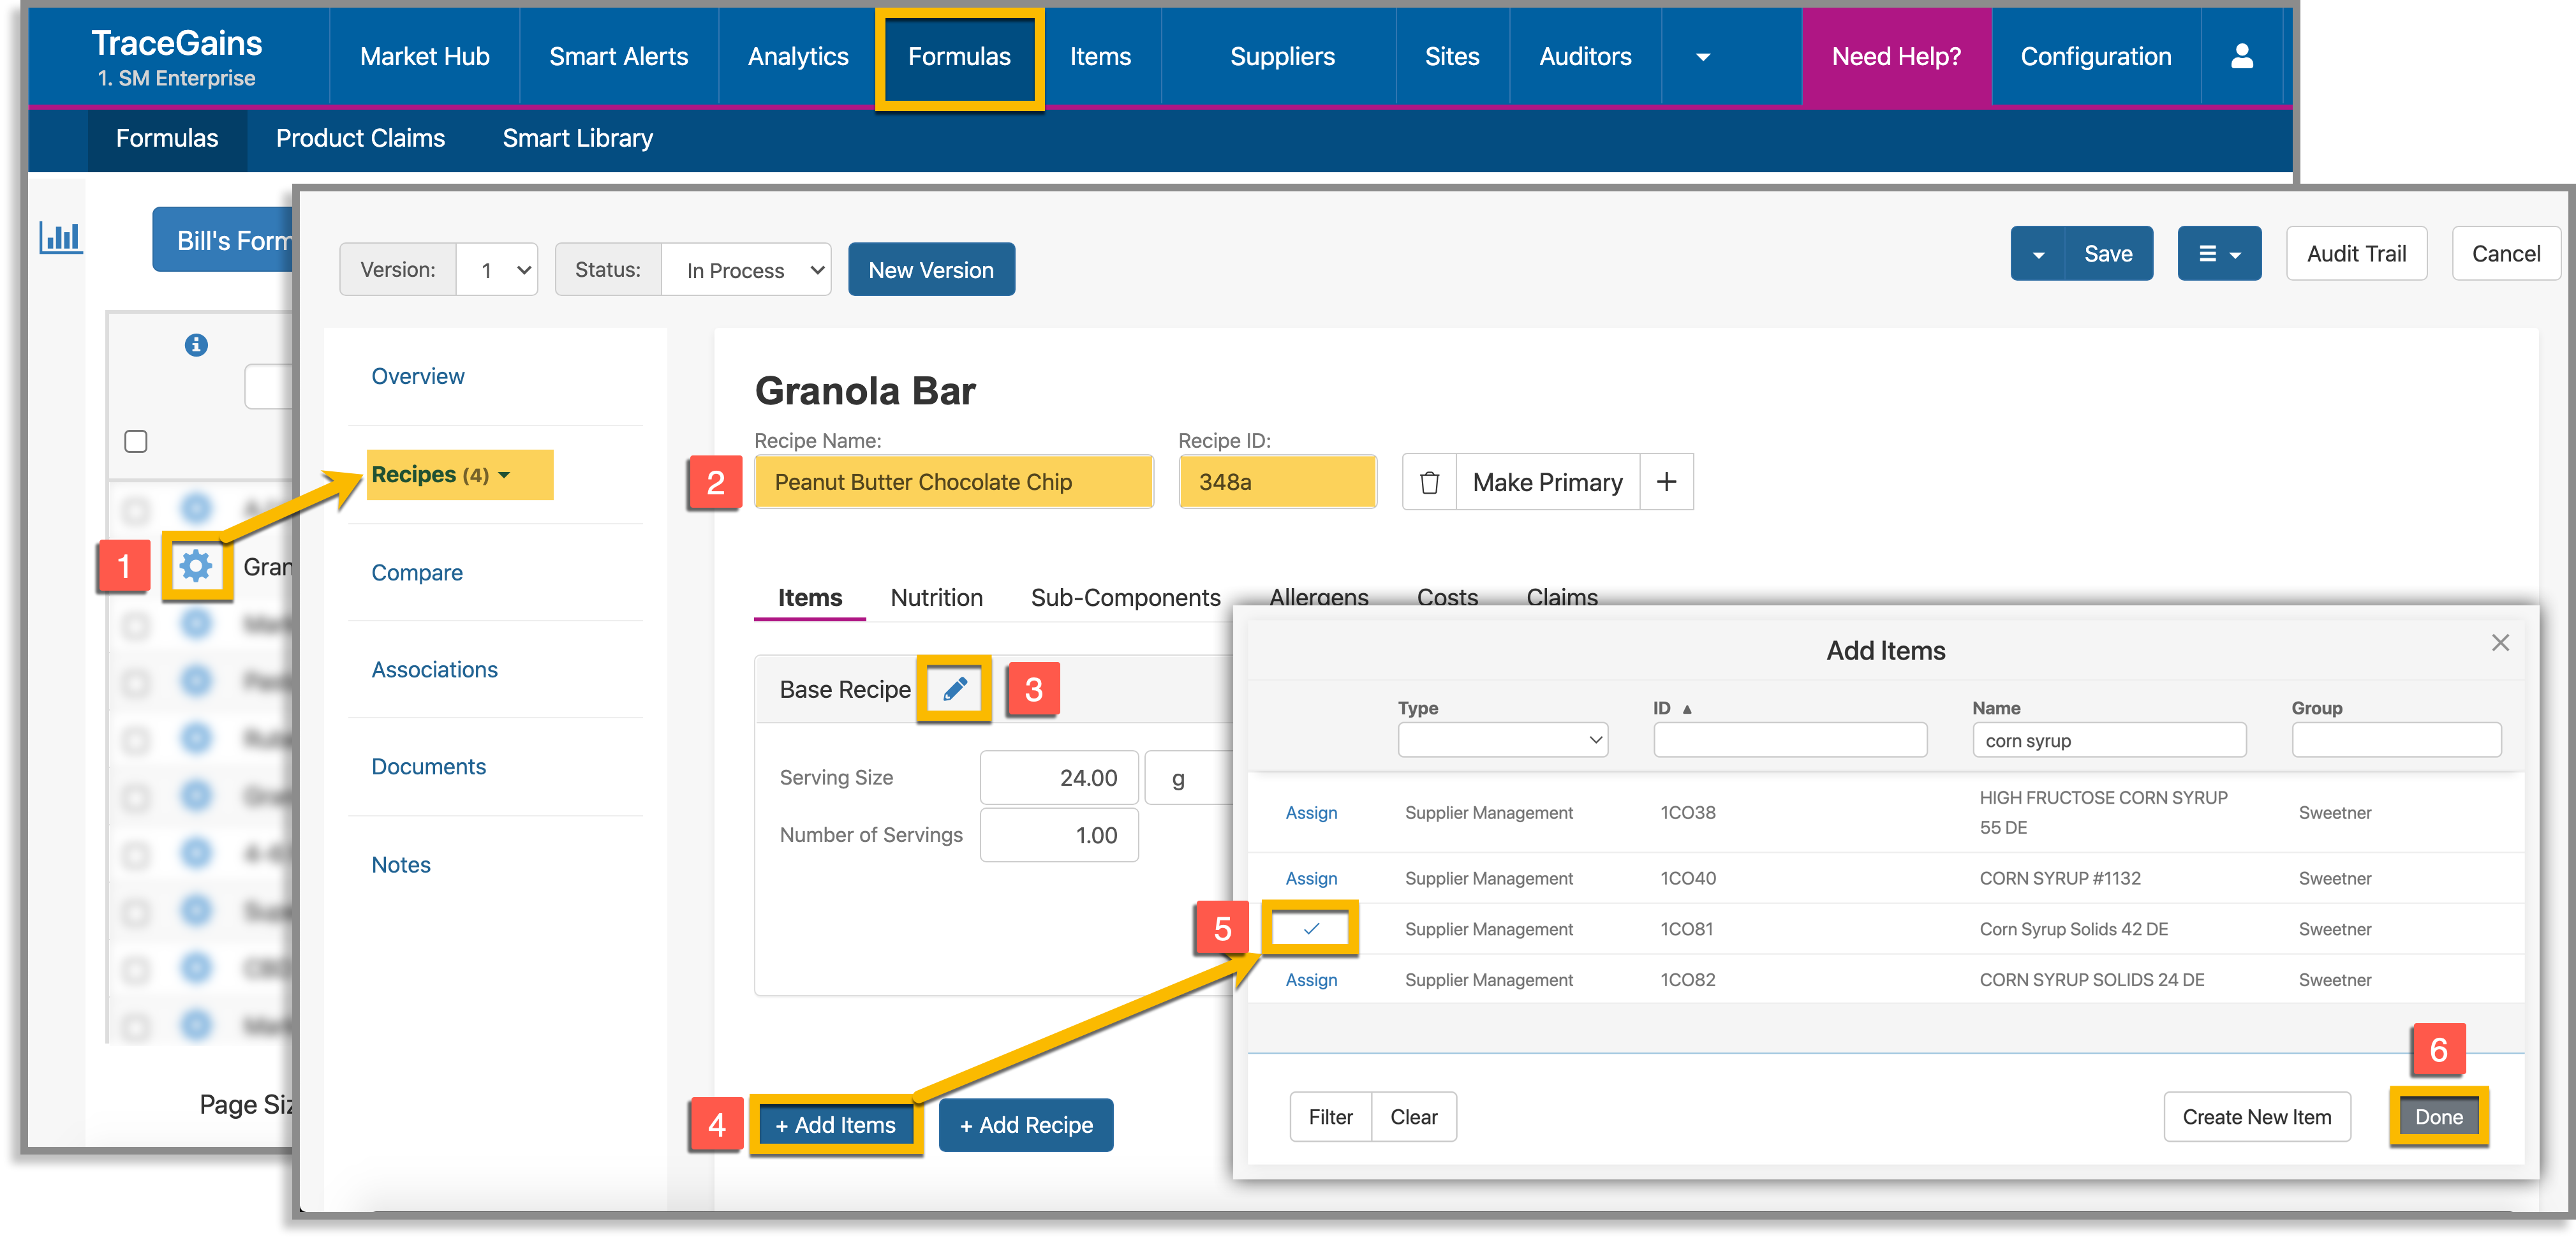This screenshot has height=1240, width=2576.
Task: Click Create New Item button
Action: tap(2257, 1117)
